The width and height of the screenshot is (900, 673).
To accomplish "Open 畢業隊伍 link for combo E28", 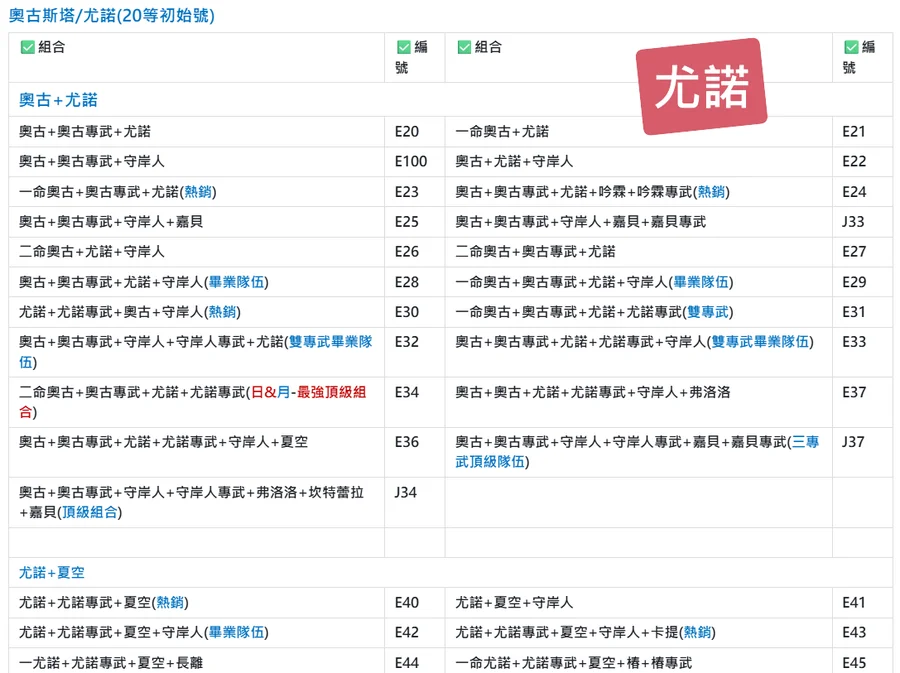I will click(x=236, y=282).
